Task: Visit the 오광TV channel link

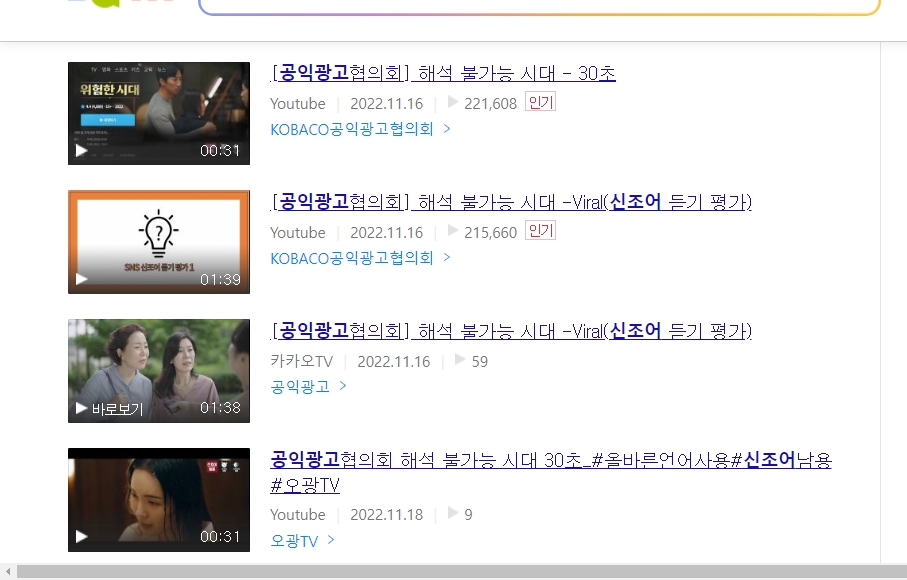Action: (294, 541)
